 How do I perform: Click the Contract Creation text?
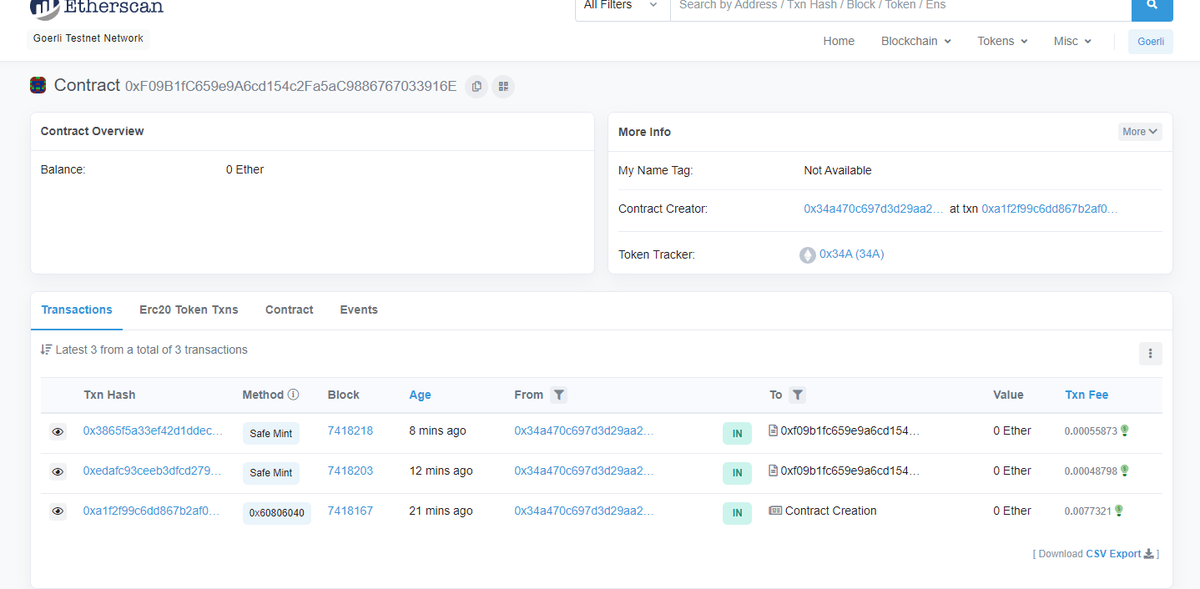pyautogui.click(x=831, y=511)
